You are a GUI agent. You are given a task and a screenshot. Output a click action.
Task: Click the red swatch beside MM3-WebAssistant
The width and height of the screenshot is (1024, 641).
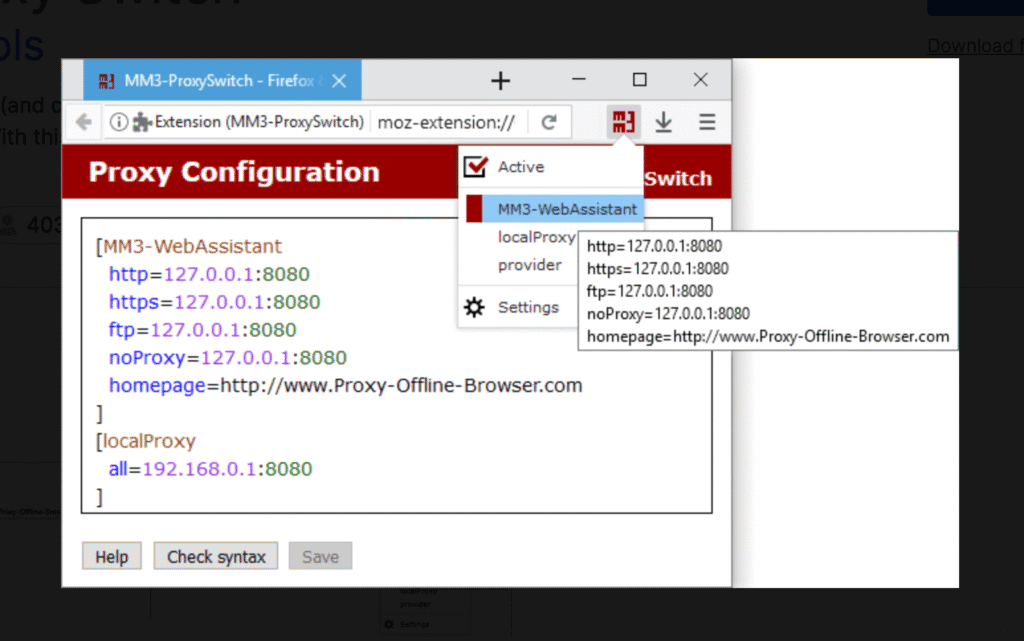474,209
